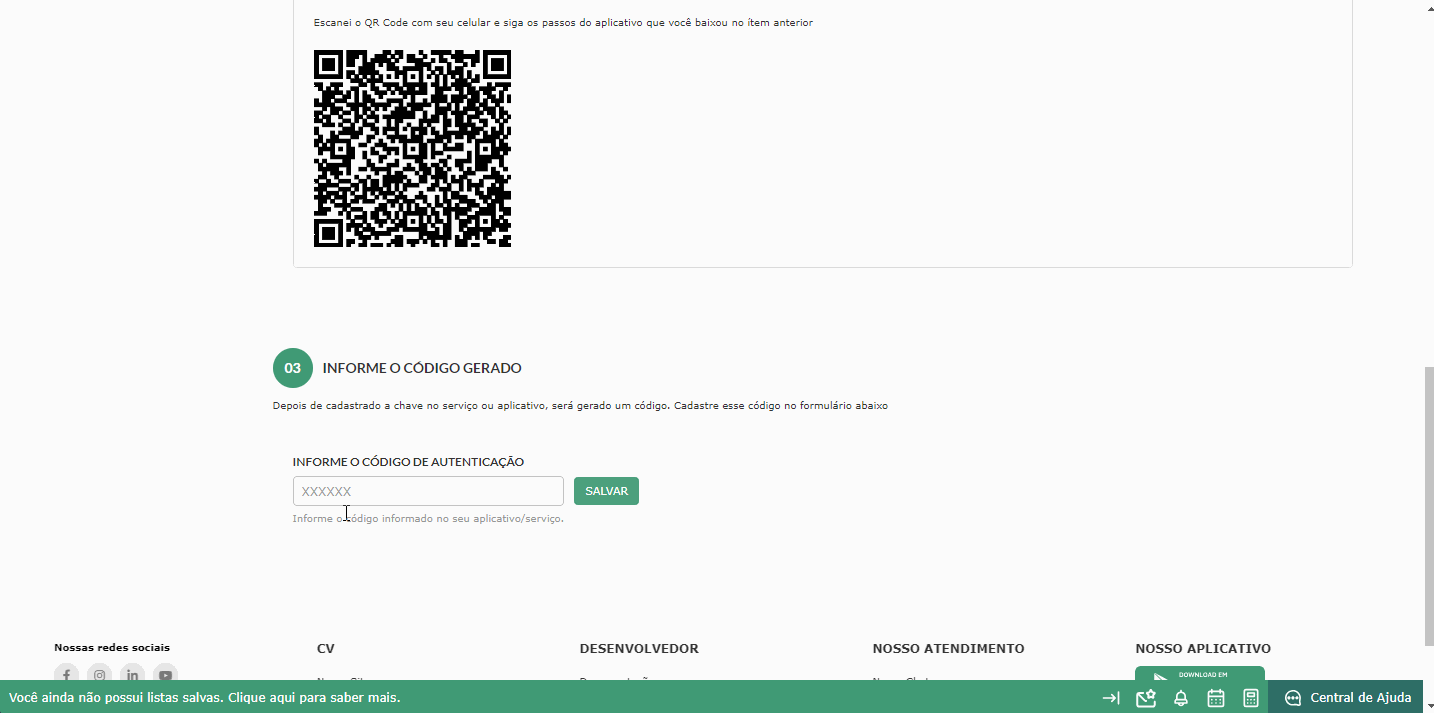Click the app download badge
The width and height of the screenshot is (1434, 713).
pos(1200,674)
